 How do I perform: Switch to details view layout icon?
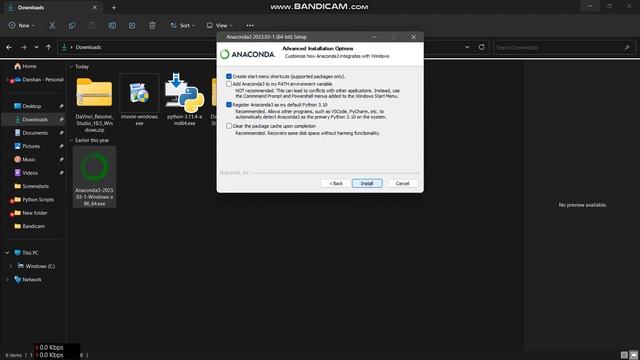[x=624, y=355]
